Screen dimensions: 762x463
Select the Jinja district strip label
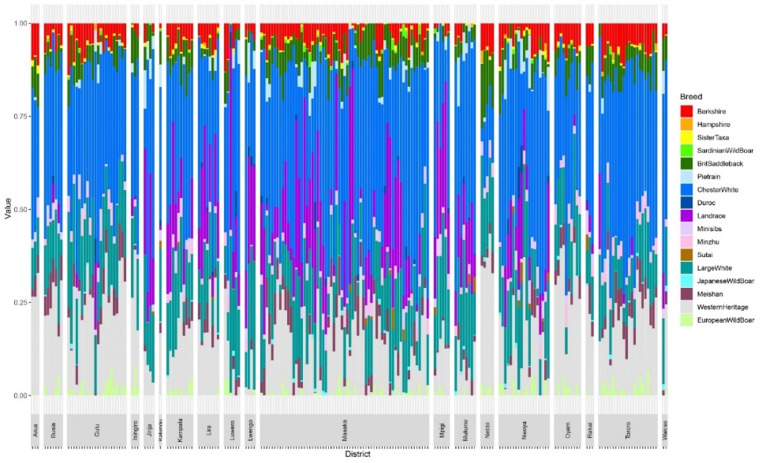coord(149,430)
